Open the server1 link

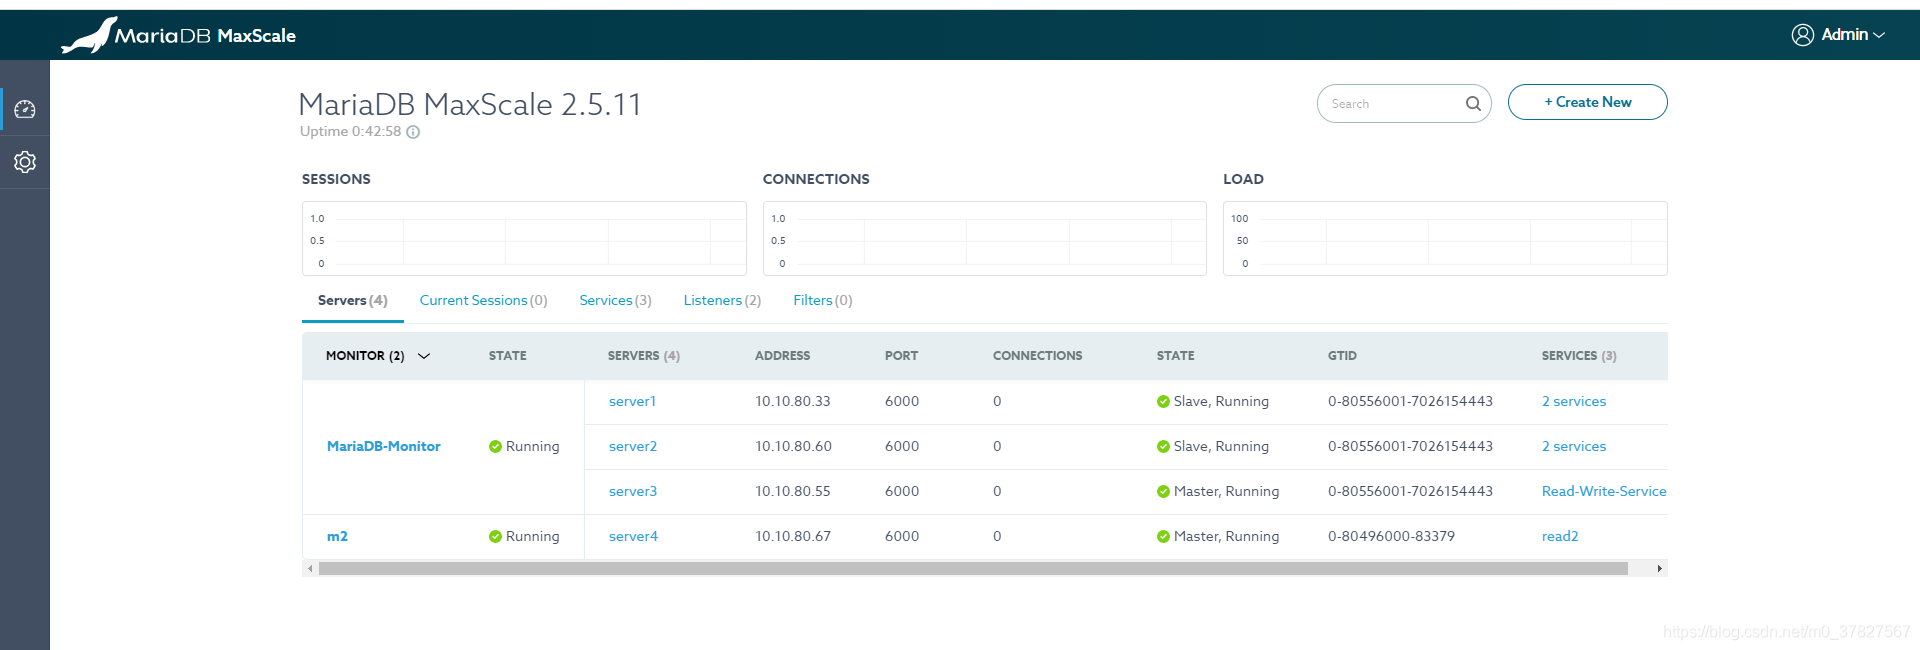632,402
